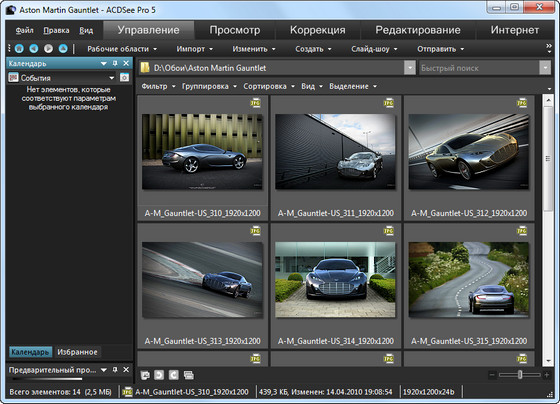Click the D:\Обои\Aston Martin Gauntlet path field

(x=272, y=68)
